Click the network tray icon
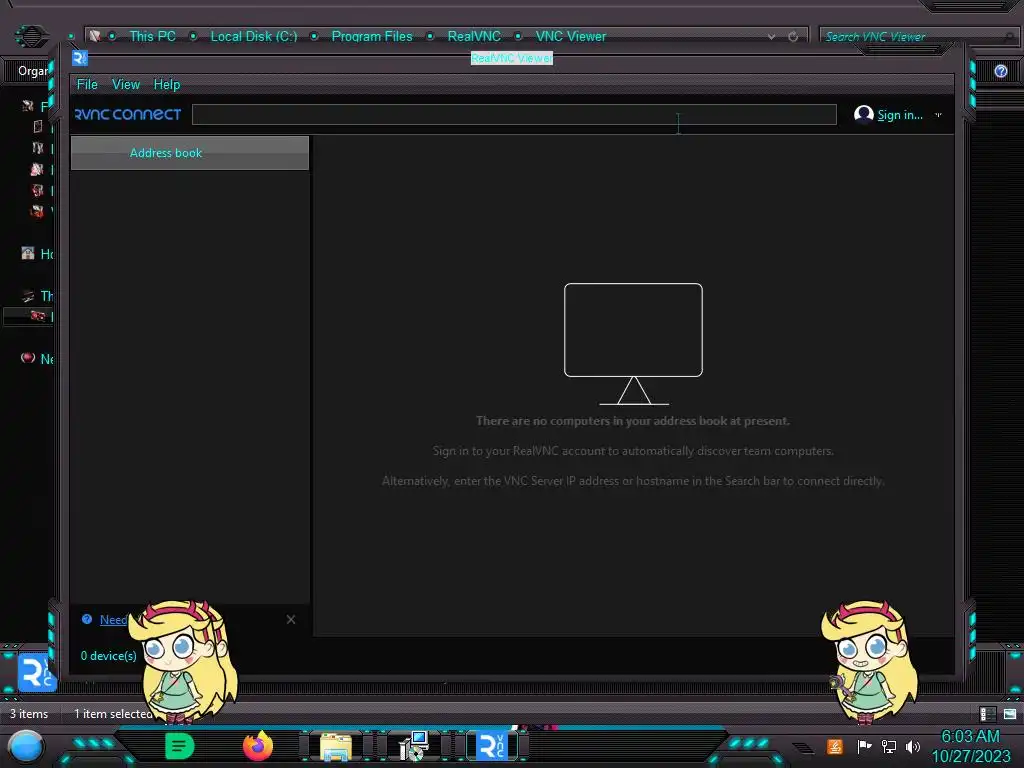This screenshot has height=768, width=1024. (888, 746)
